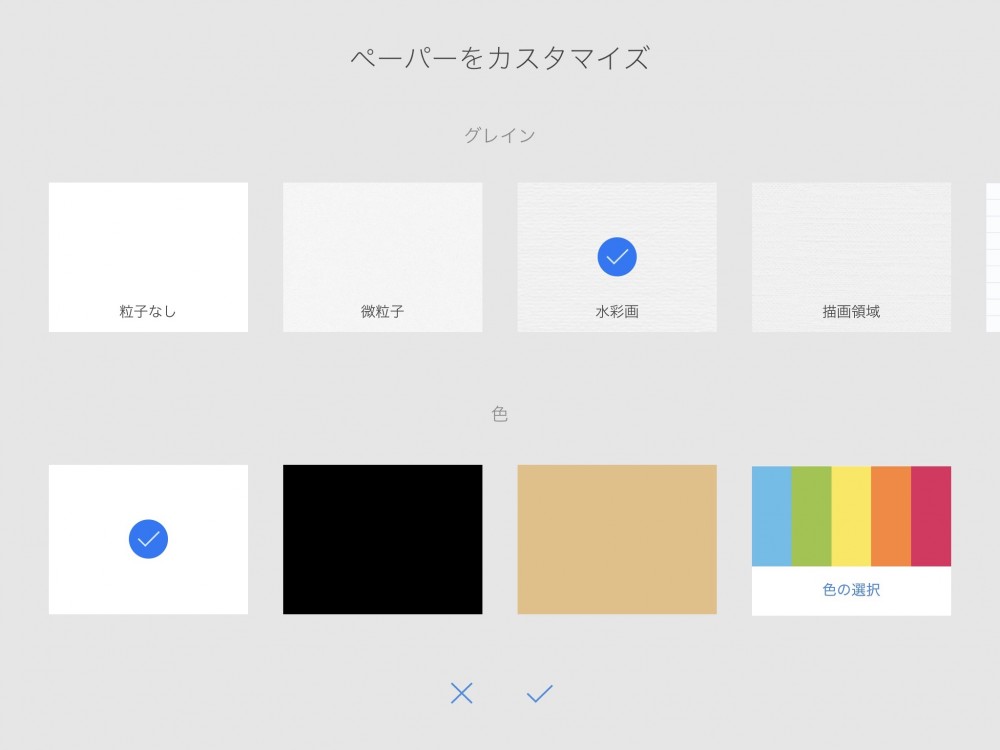Pick the 水彩画 watercolor paper tile
1000x750 pixels.
click(x=617, y=290)
